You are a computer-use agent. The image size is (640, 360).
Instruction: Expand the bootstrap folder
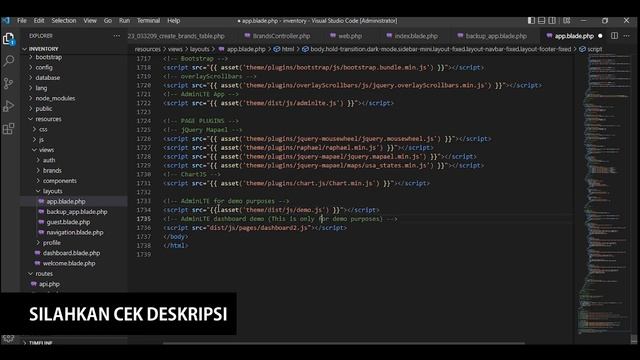point(49,57)
